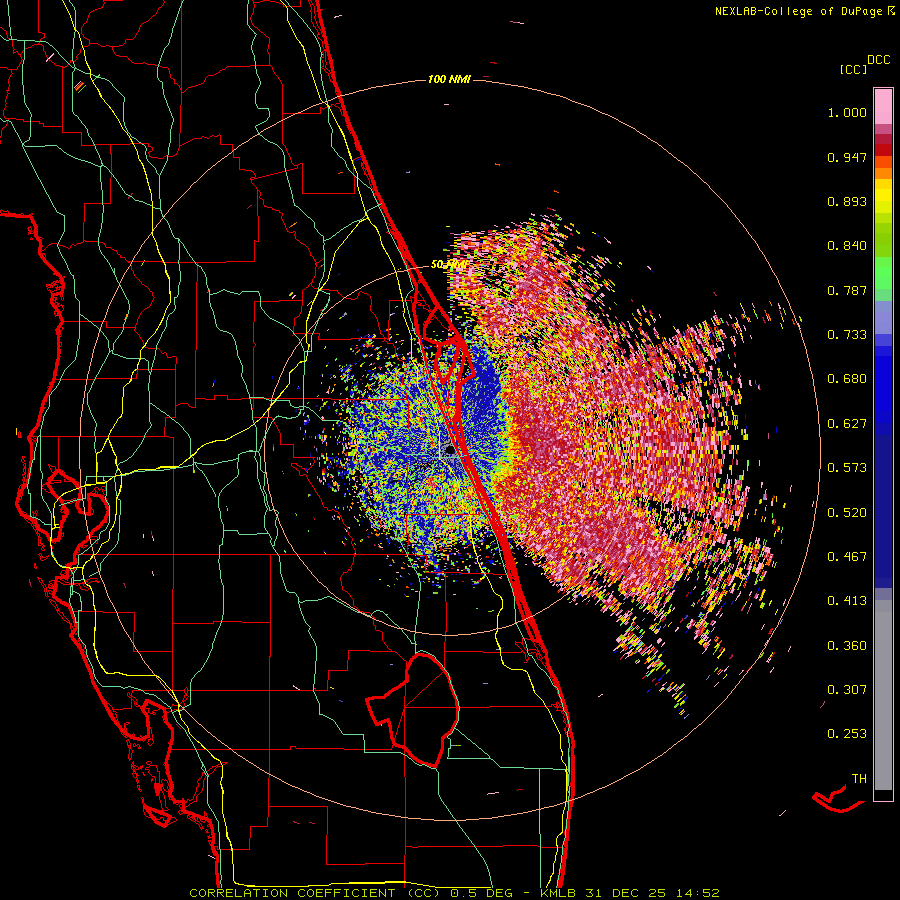Select the 0.840 scale value
900x900 pixels.
coord(847,246)
